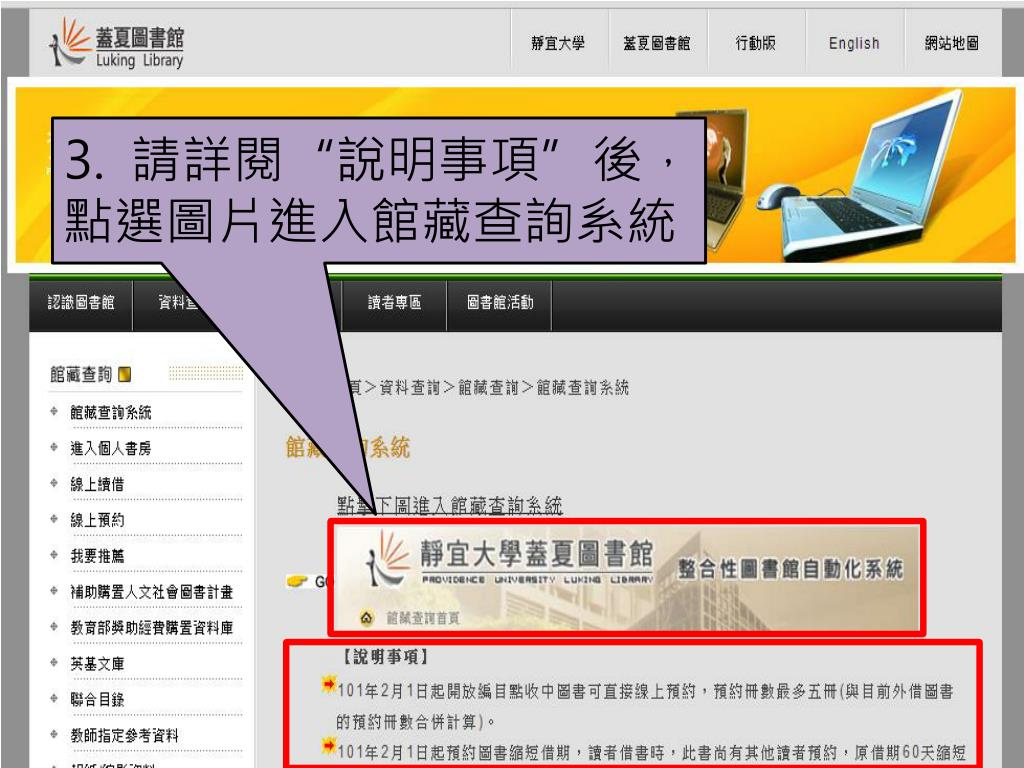1024x768 pixels.
Task: Click the Luking Library logo
Action: (x=117, y=43)
